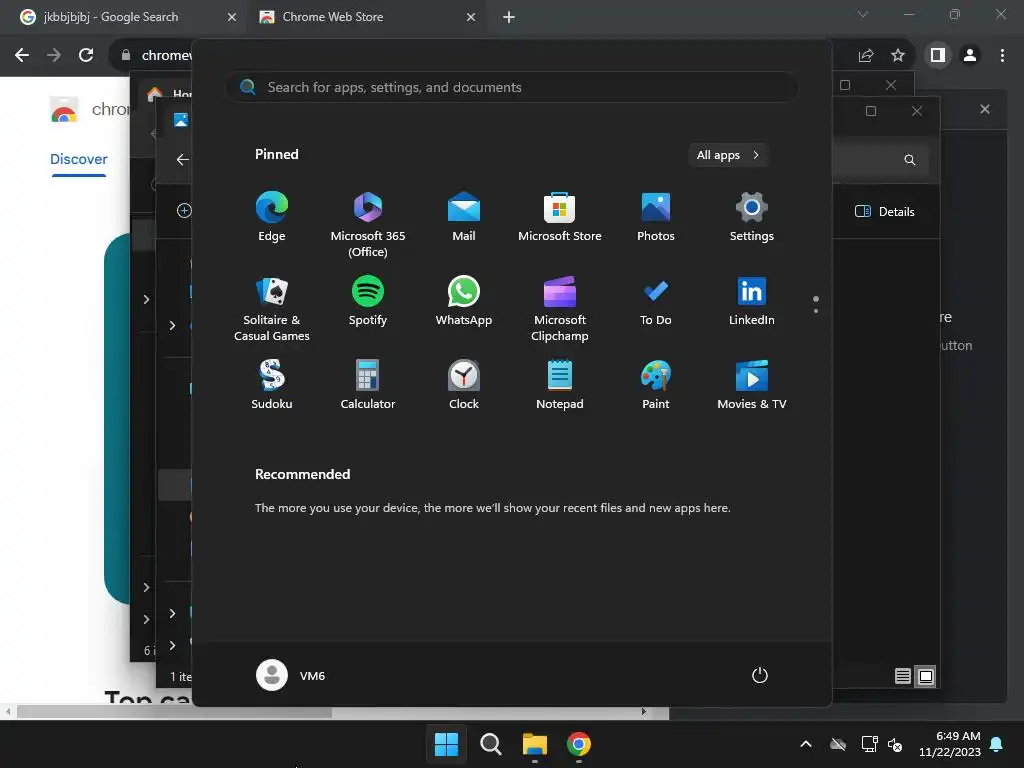1024x768 pixels.
Task: Go to next page of pinned apps
Action: coord(816,310)
